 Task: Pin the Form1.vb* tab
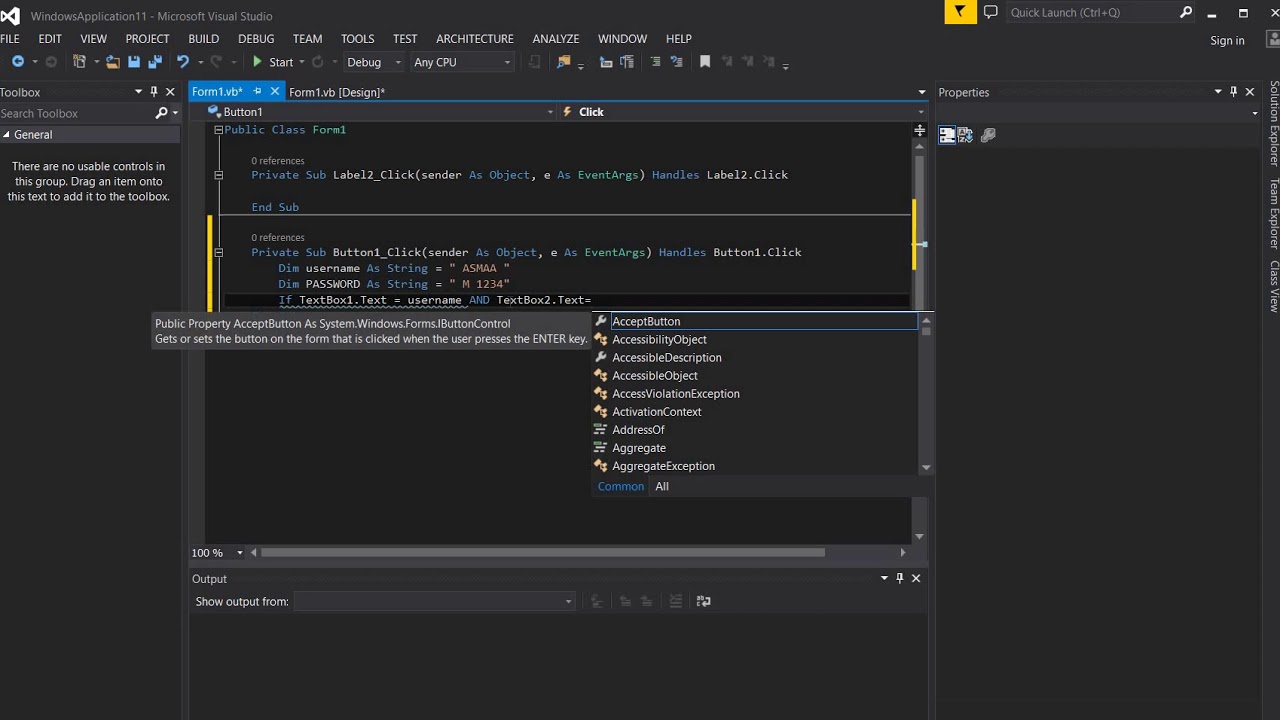(257, 92)
